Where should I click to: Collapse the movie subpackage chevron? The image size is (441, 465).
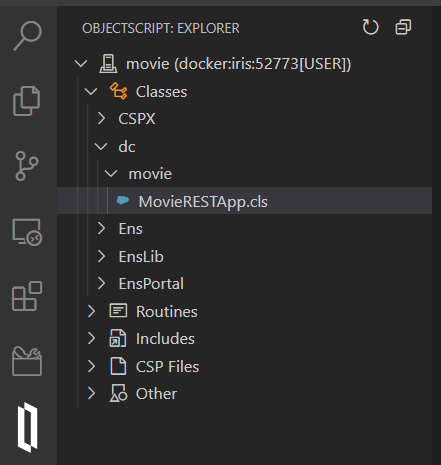111,173
